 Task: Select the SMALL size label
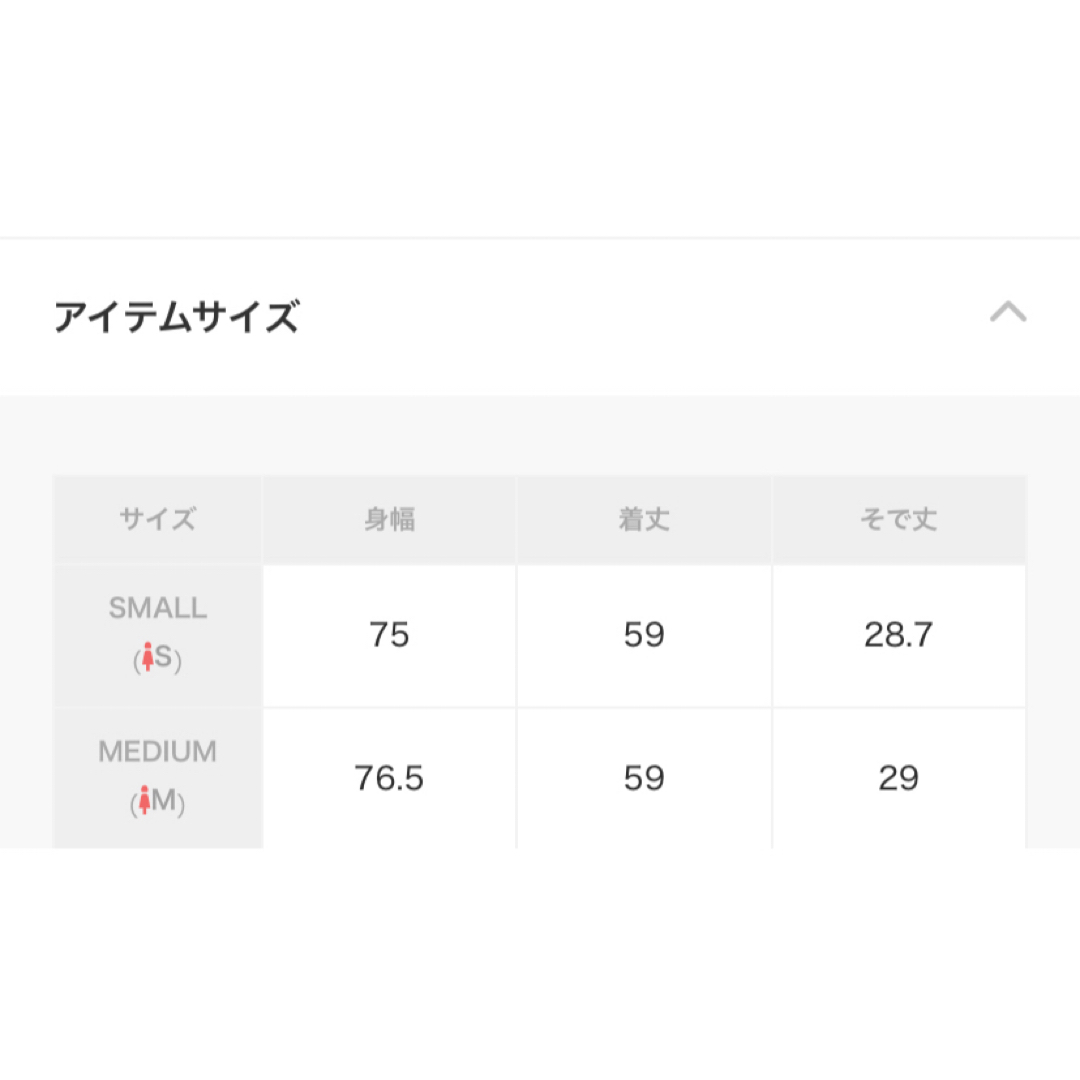point(158,608)
